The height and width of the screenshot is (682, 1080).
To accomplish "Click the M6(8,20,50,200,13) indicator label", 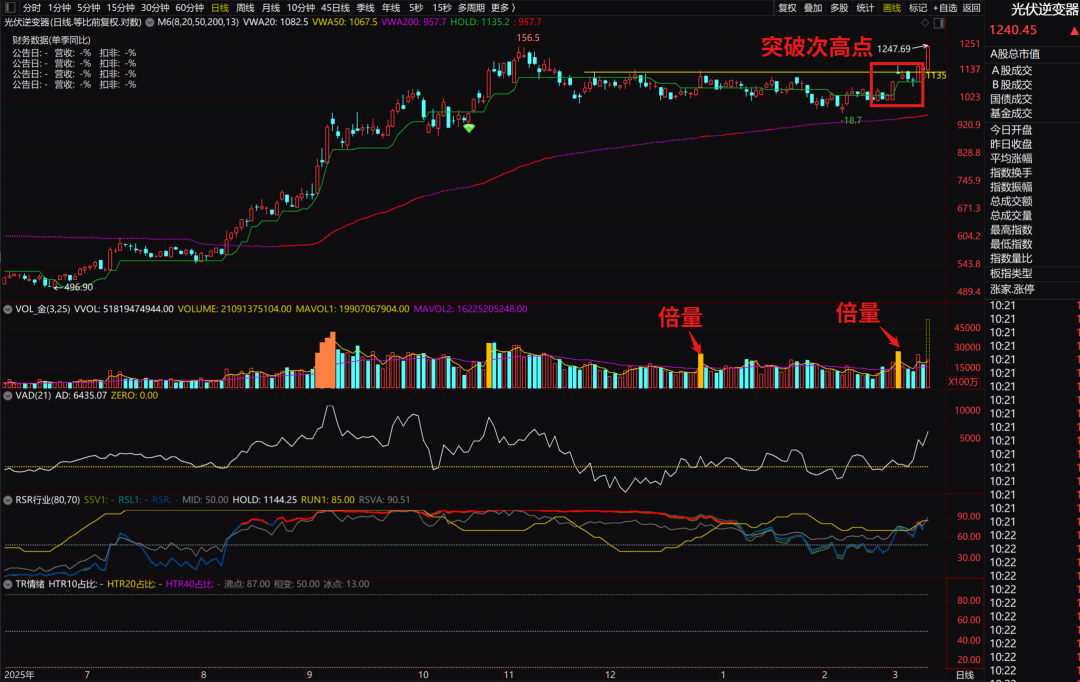I will [198, 22].
